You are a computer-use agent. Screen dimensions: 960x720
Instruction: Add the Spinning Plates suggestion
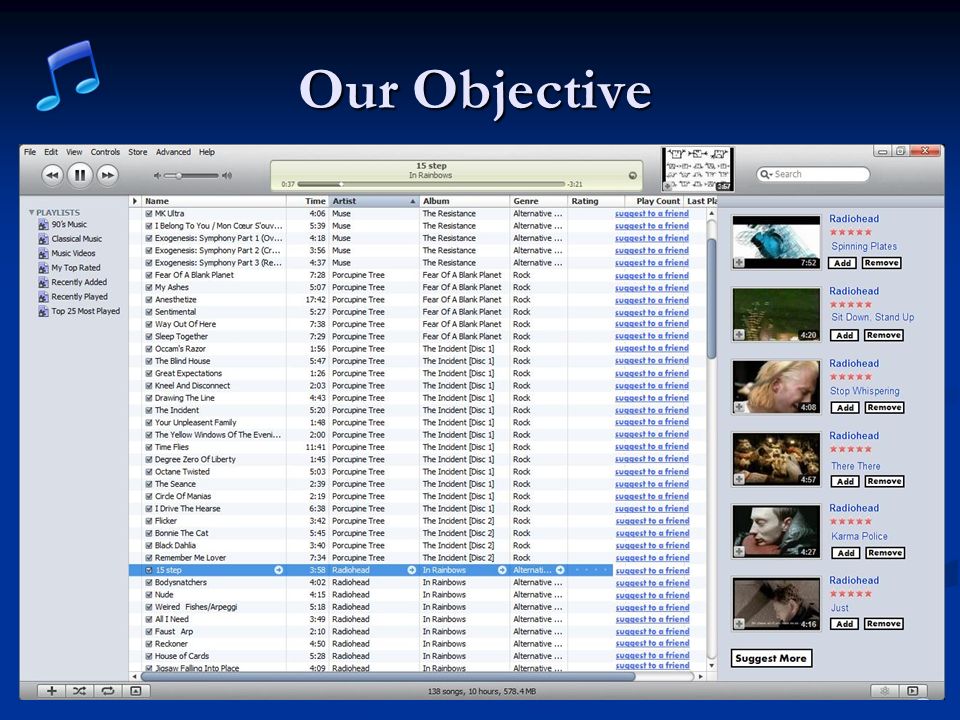coord(842,263)
